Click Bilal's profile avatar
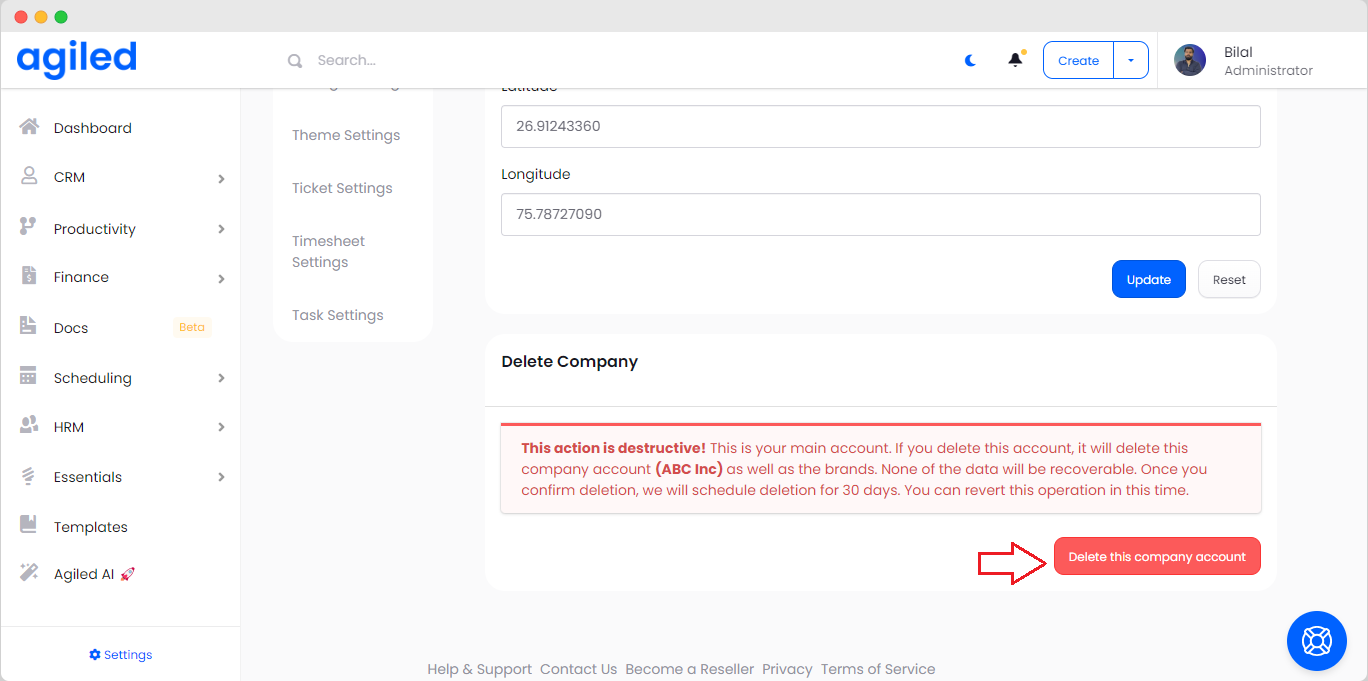Viewport: 1368px width, 681px height. click(1189, 60)
